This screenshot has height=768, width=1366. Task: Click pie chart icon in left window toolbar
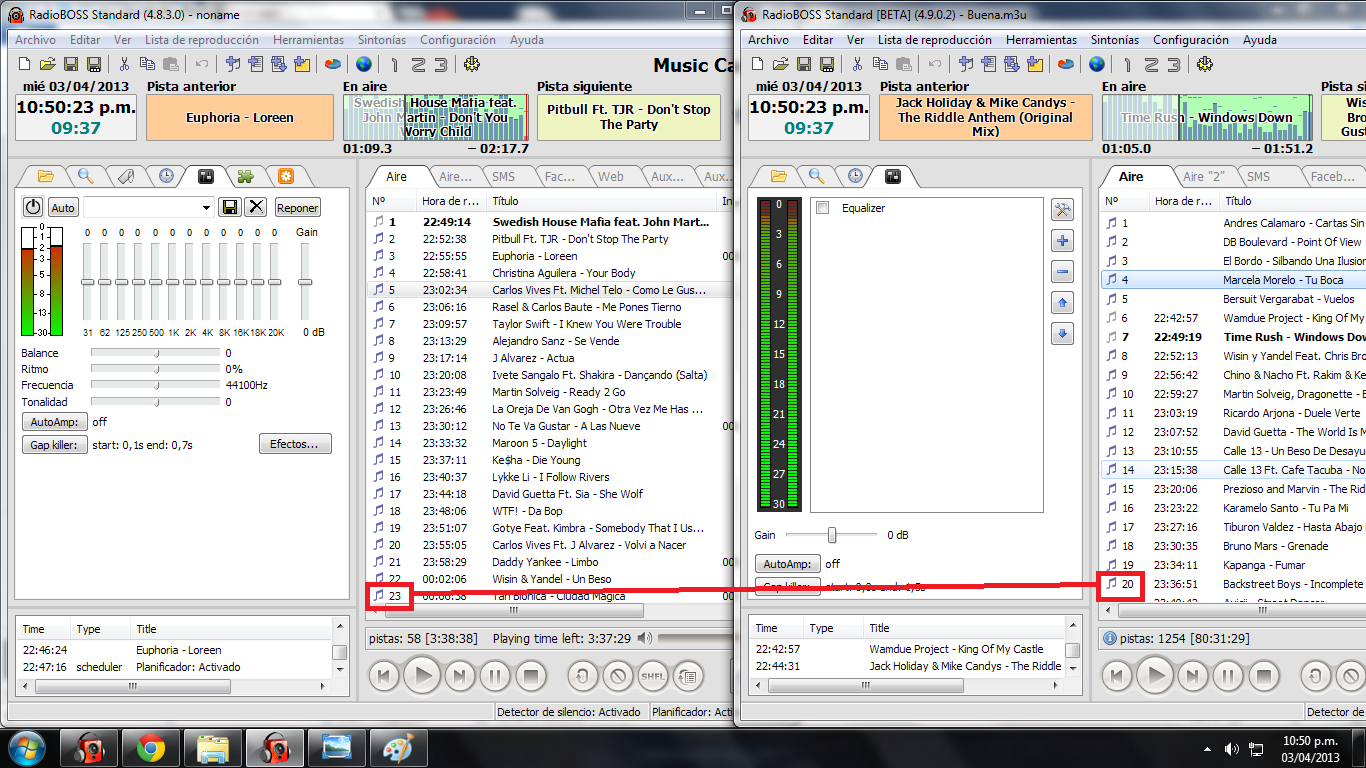coord(333,64)
